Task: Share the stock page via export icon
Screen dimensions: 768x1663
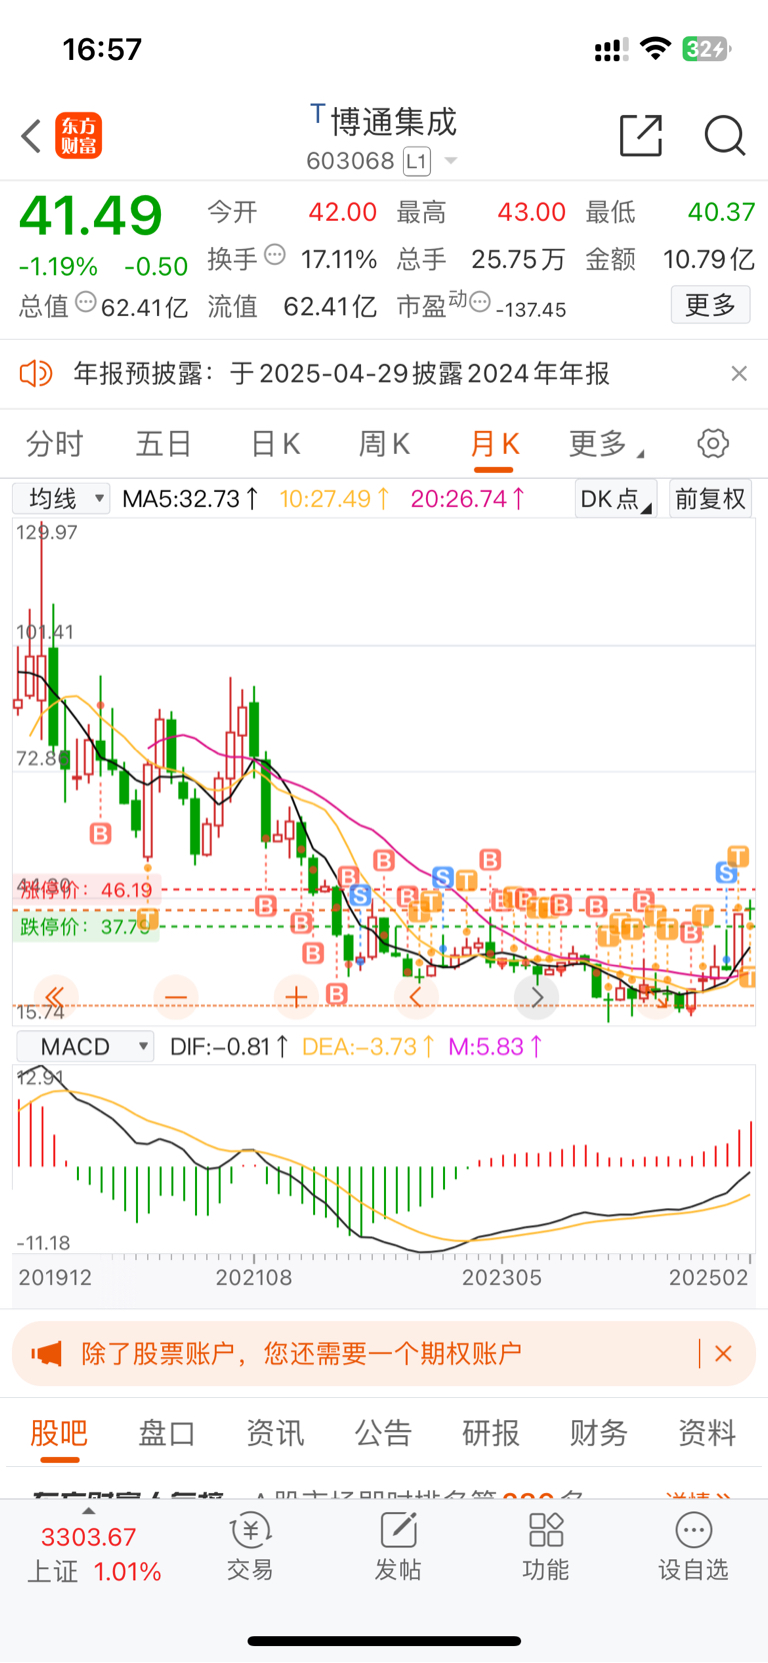Action: point(641,135)
